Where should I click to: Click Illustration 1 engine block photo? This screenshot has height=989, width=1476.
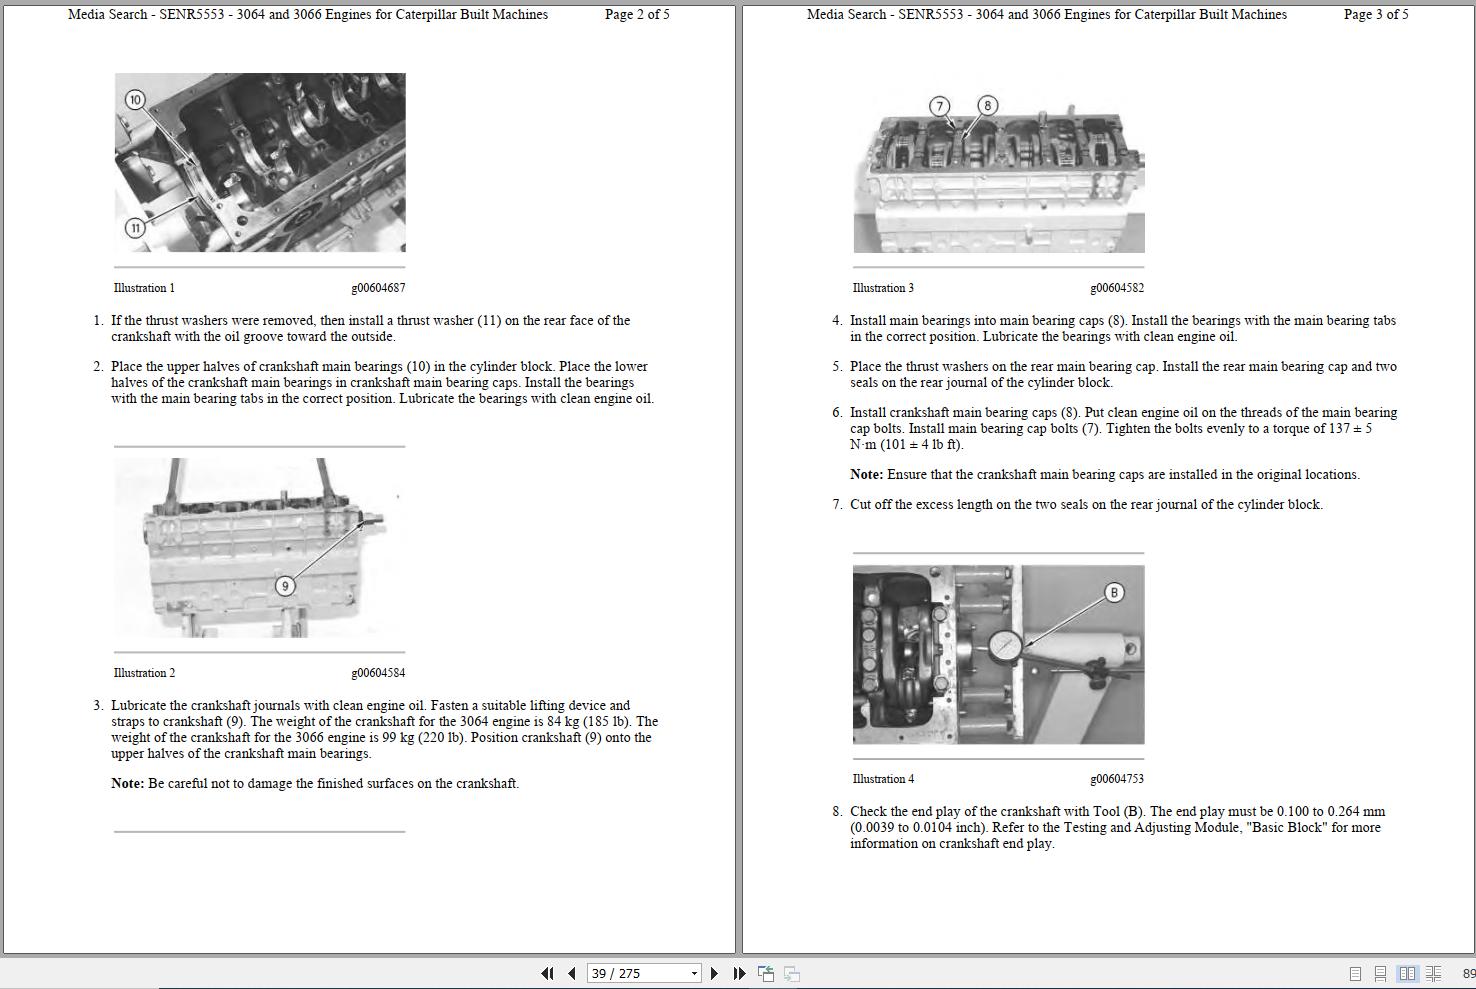[260, 163]
